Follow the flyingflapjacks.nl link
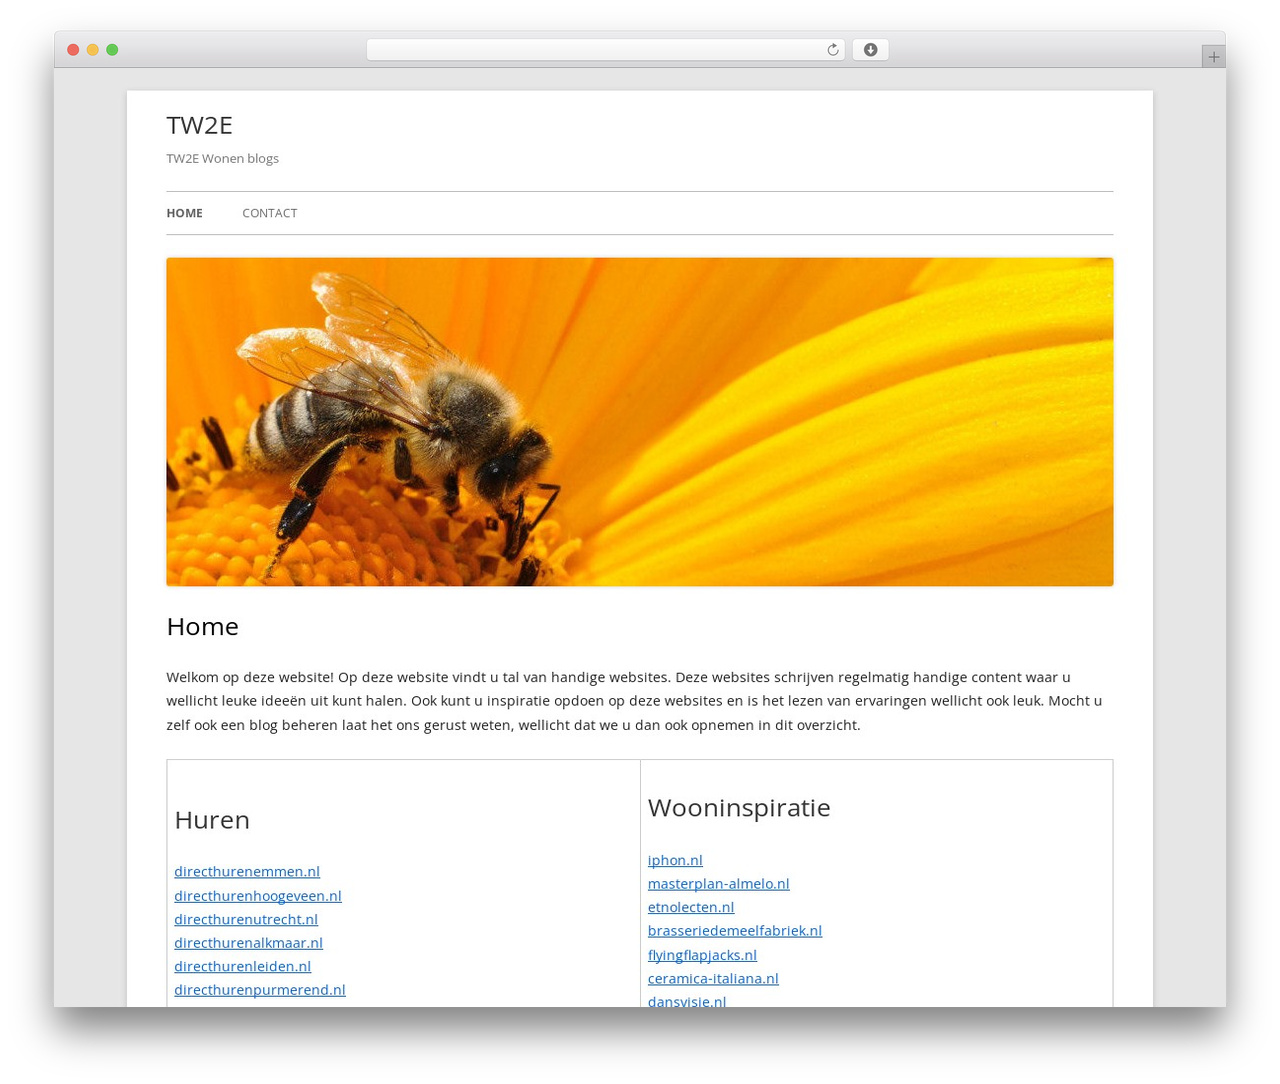Screen dimensions: 1280x1084 pos(702,954)
